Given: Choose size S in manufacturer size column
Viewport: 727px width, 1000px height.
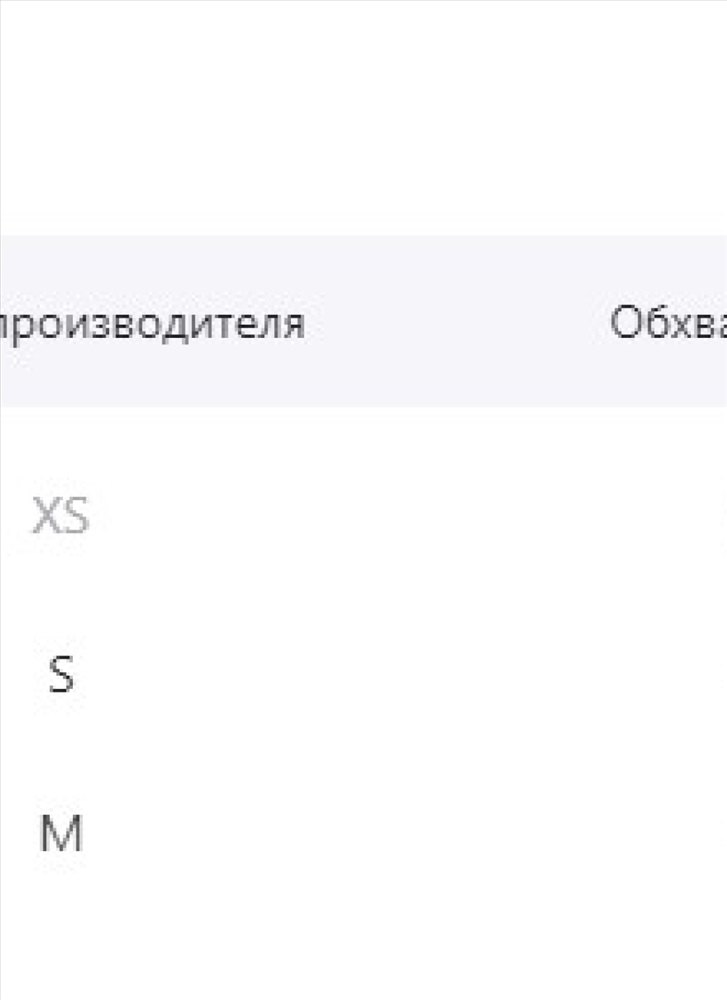Looking at the screenshot, I should point(61,675).
